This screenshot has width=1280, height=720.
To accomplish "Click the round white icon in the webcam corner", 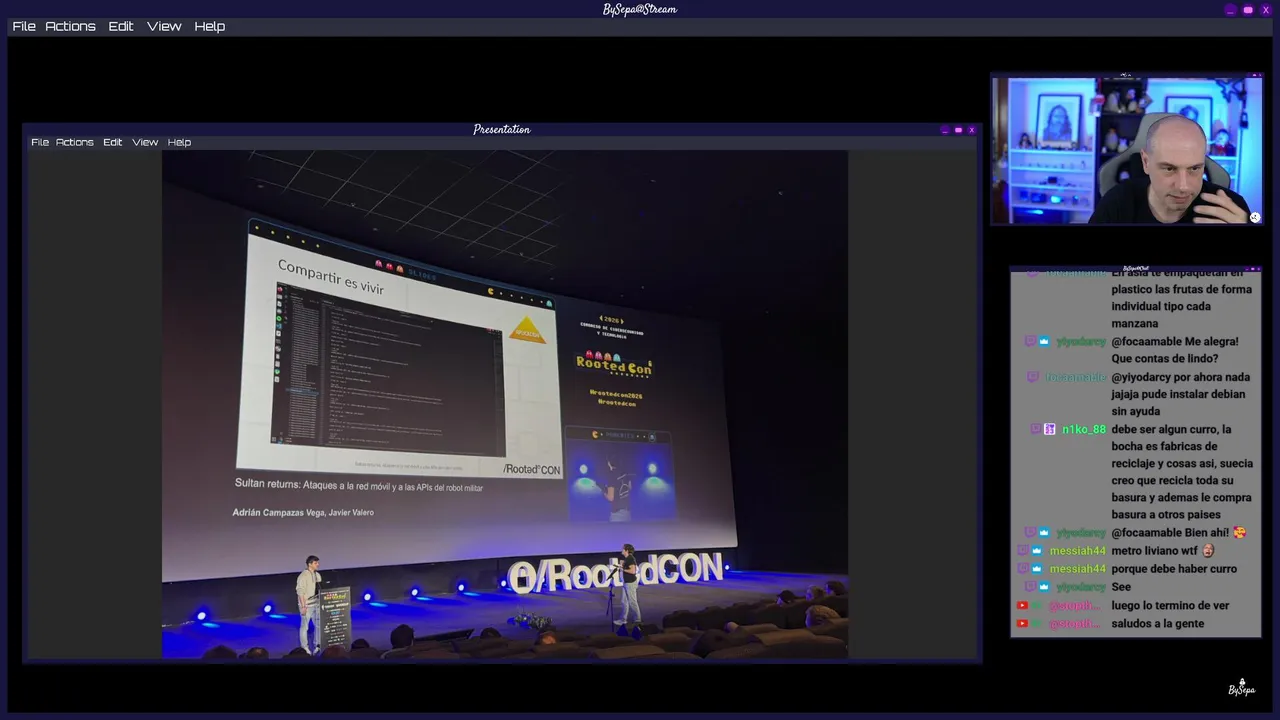I will (x=1255, y=217).
